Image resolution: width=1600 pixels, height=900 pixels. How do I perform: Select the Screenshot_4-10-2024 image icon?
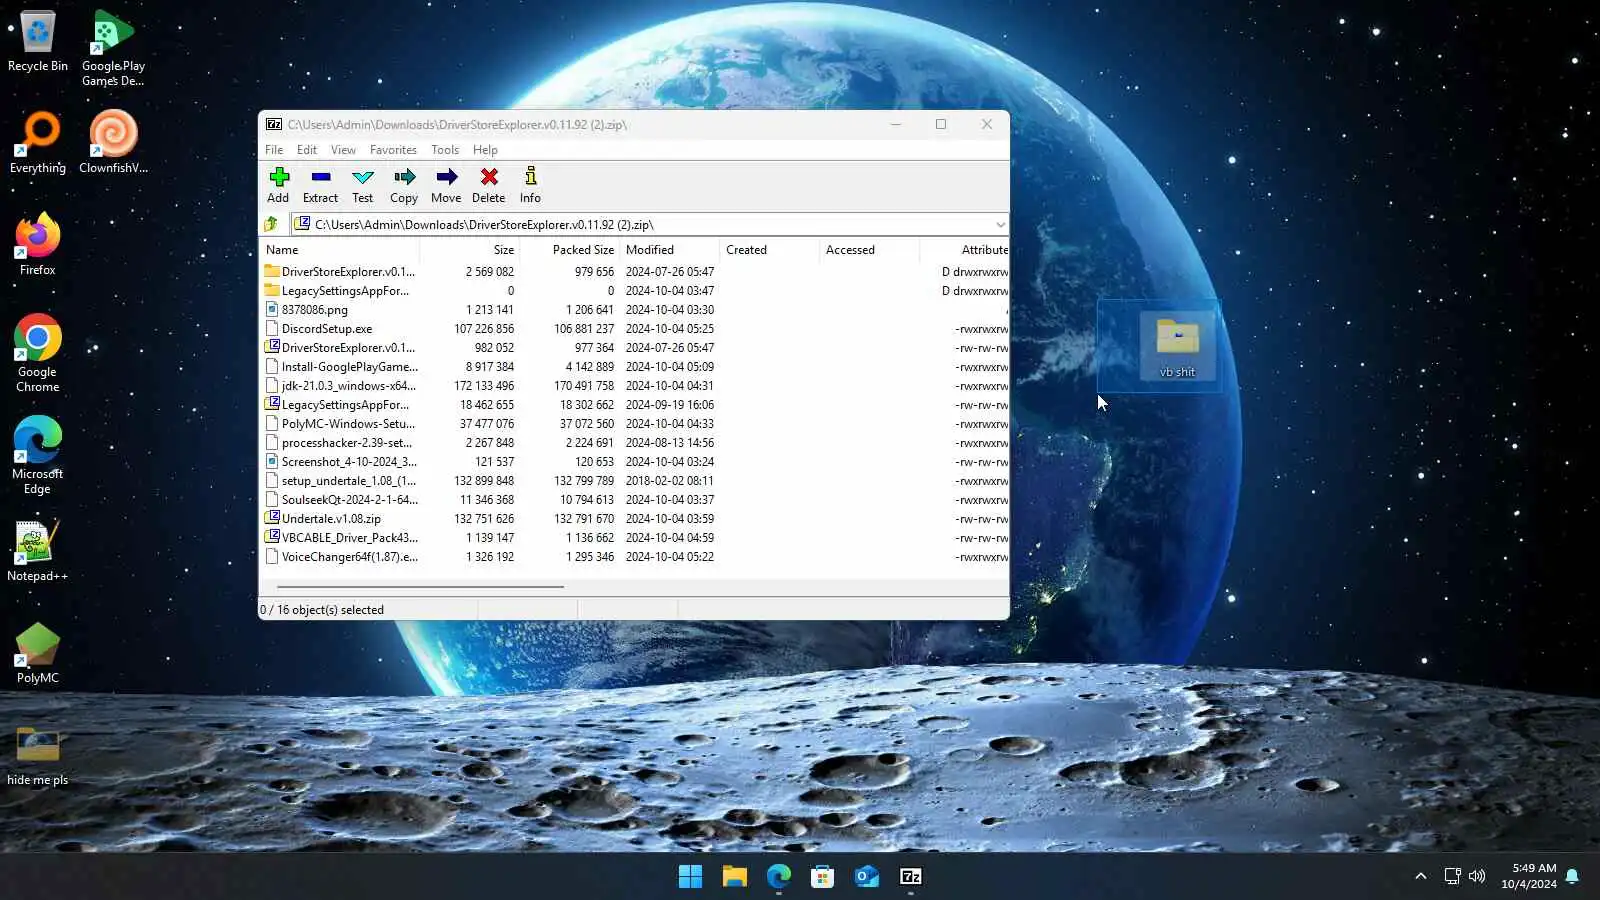(x=272, y=461)
